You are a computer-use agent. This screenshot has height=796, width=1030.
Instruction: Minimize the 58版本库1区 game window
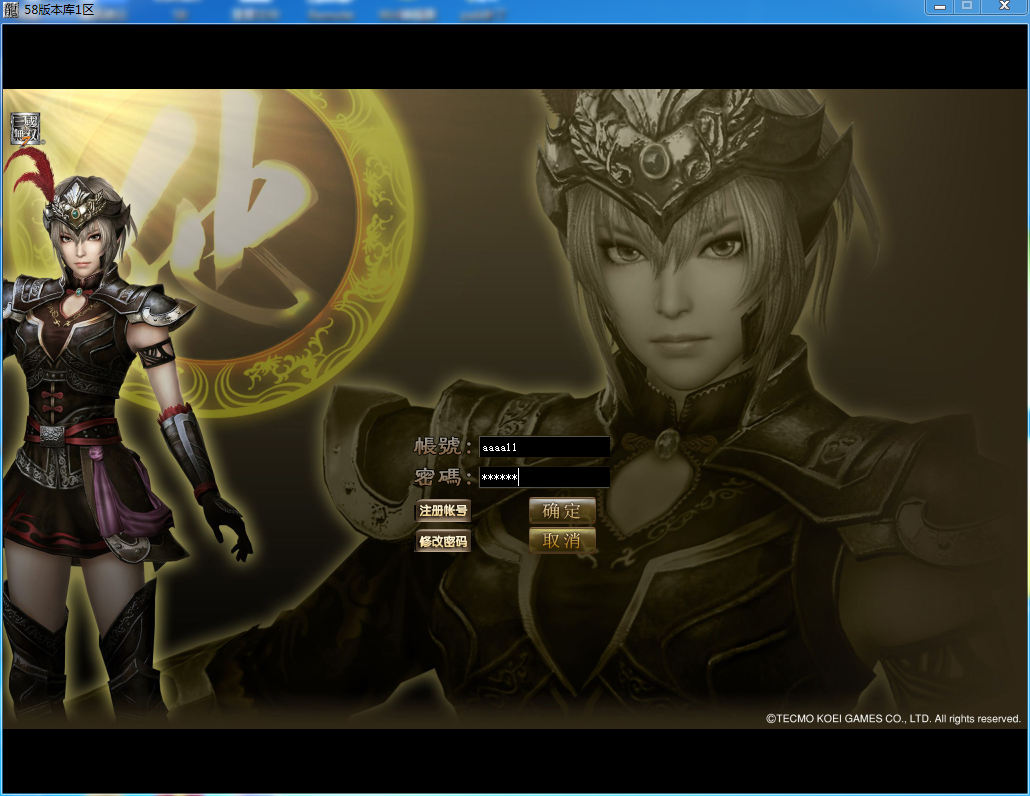point(940,7)
